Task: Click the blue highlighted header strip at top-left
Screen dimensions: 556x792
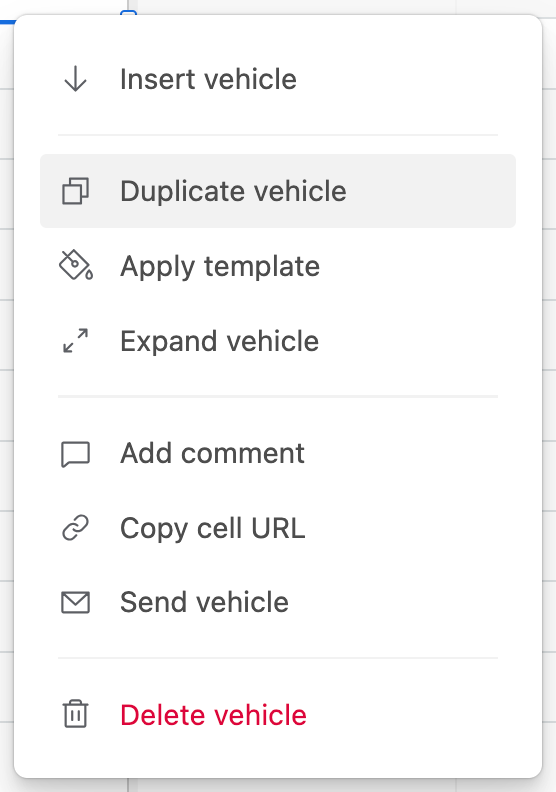Action: tap(8, 22)
